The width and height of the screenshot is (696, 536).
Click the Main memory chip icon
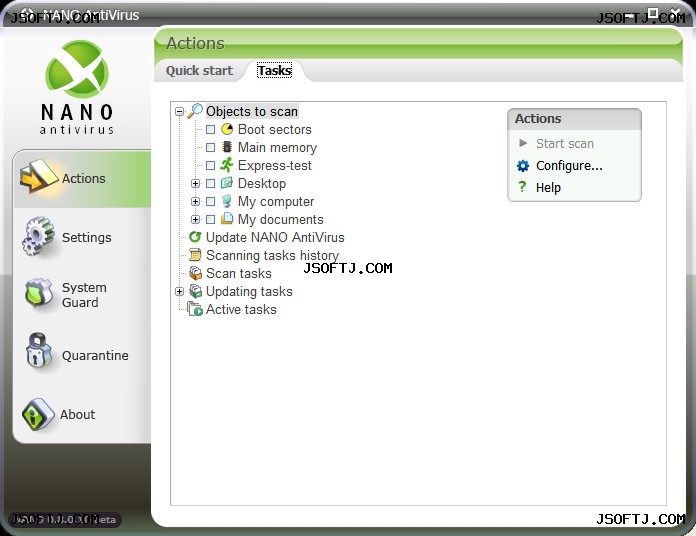(227, 147)
